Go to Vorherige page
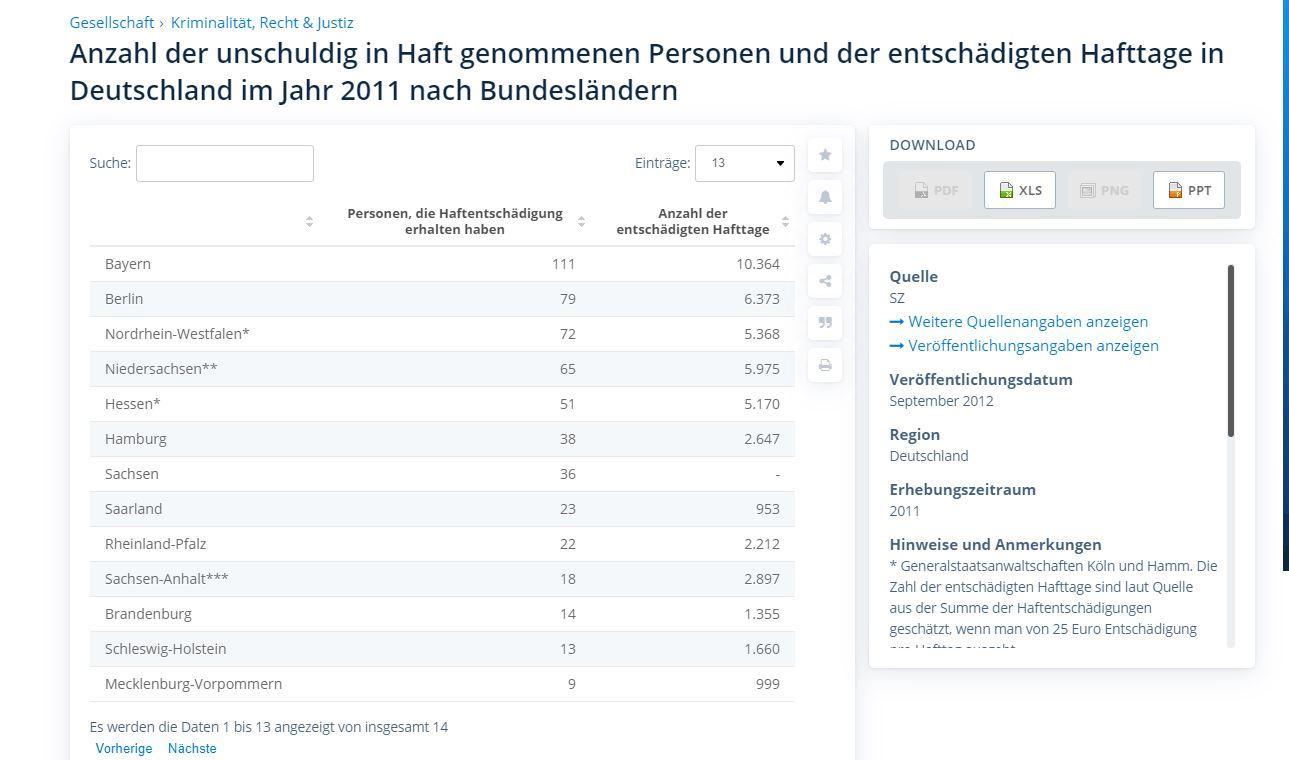 [124, 749]
